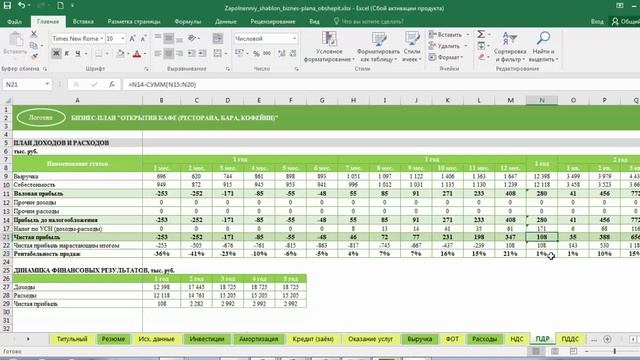Toggle center horizontal alignment
Image resolution: width=640 pixels, height=360 pixels.
[x=169, y=53]
